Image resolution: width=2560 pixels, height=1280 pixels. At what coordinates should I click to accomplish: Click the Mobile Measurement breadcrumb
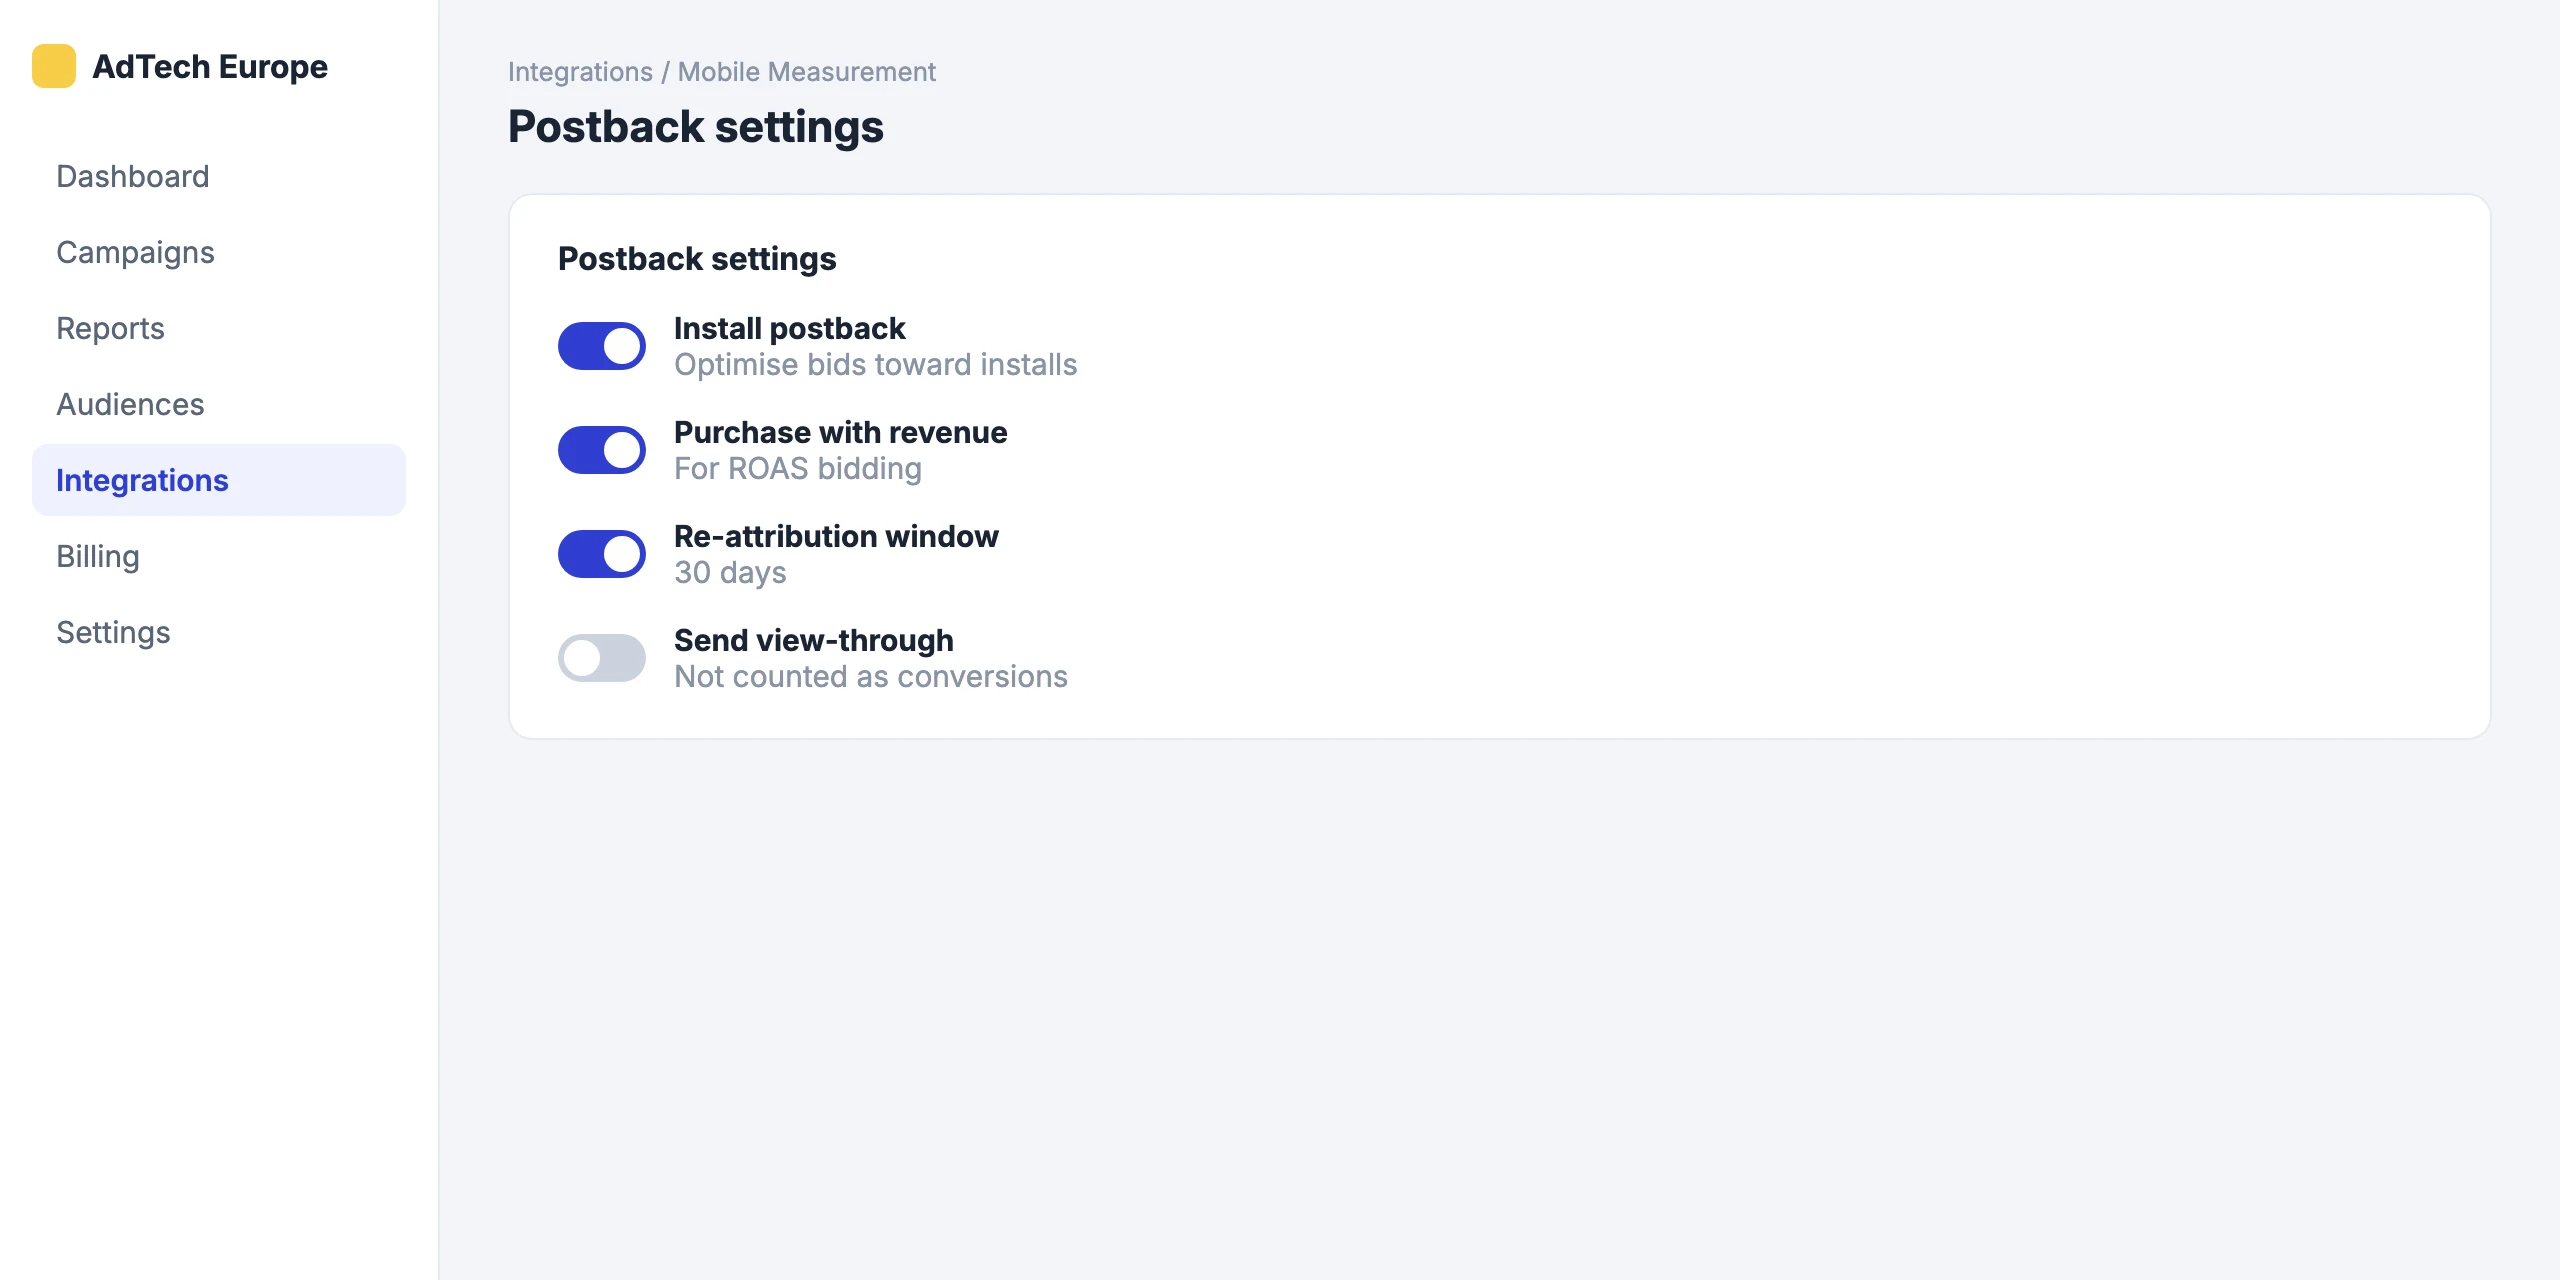point(806,72)
